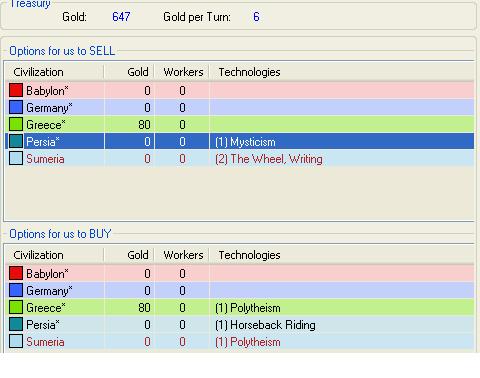The image size is (480, 378).
Task: Select Persia* name in the BUY list
Action: 43,325
